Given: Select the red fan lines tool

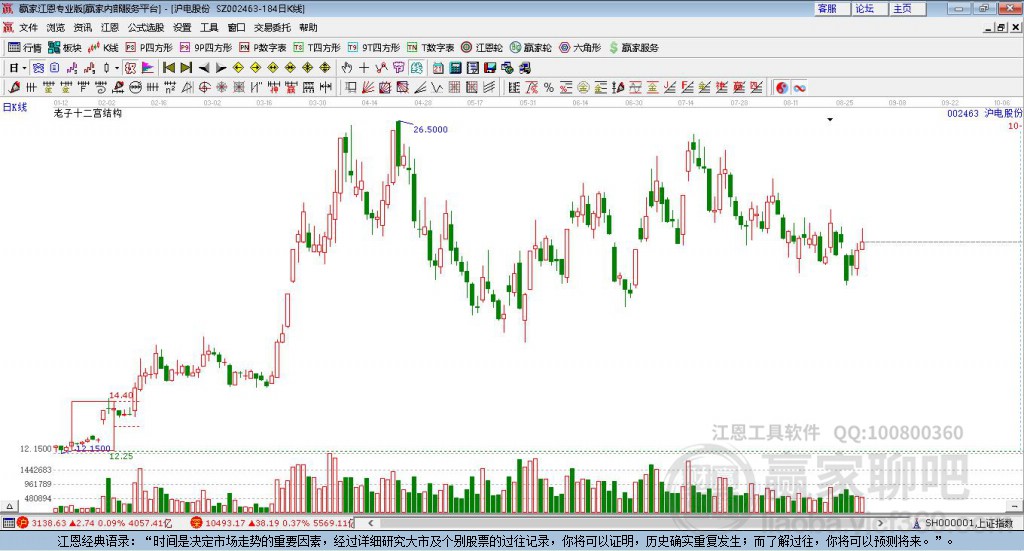Looking at the screenshot, I should point(368,87).
